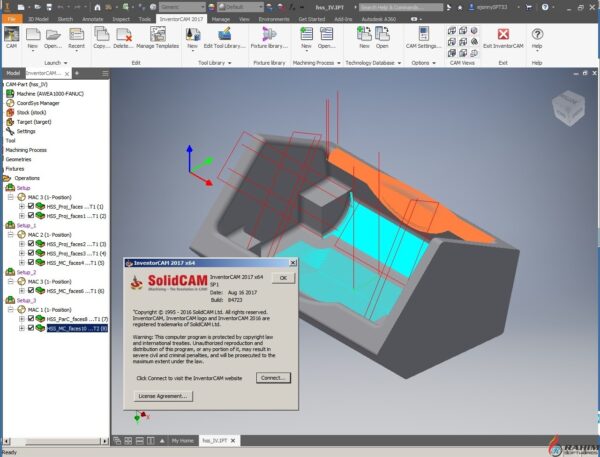Collapse the MAC 1 (1- Position) node
The height and width of the screenshot is (457, 600).
11,309
